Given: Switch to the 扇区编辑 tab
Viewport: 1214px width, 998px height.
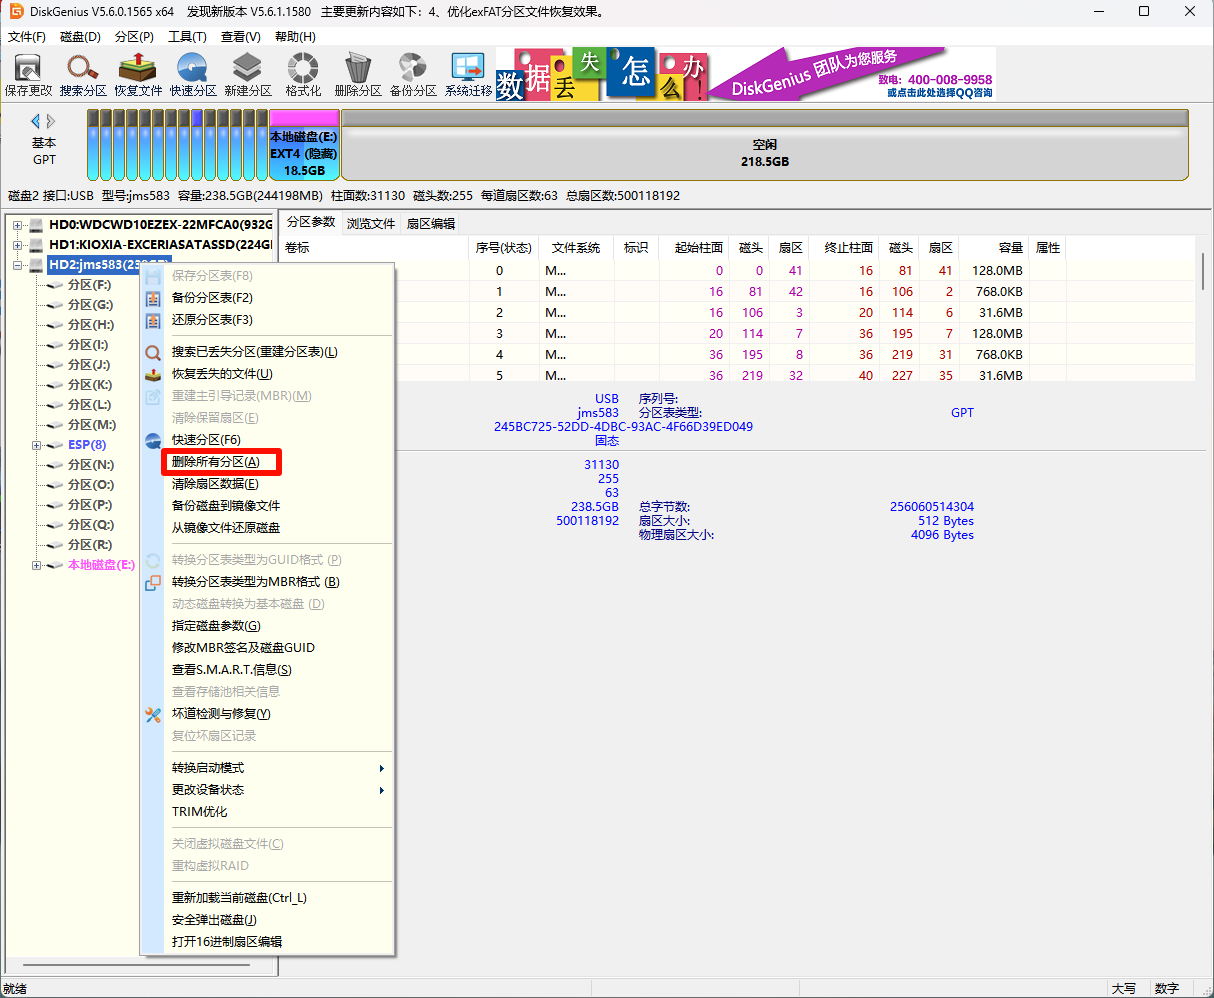Looking at the screenshot, I should click(x=431, y=223).
